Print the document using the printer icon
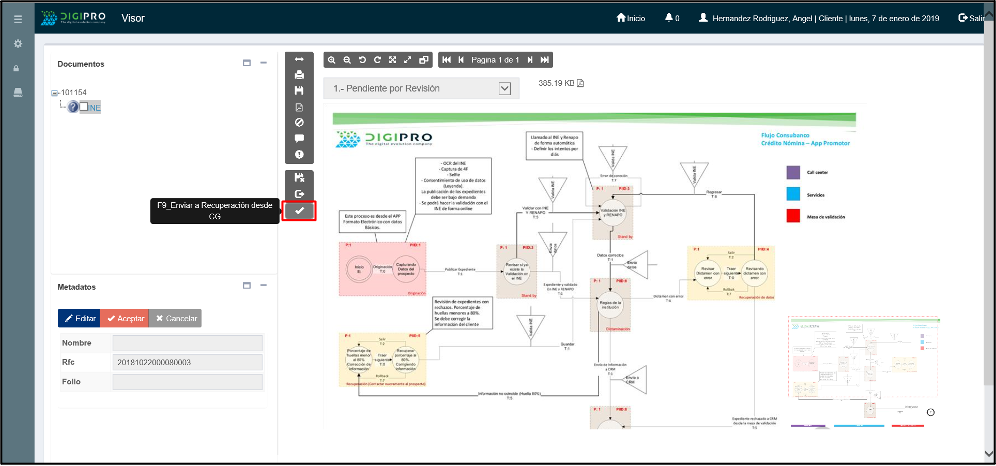The height and width of the screenshot is (466, 996). [x=299, y=75]
